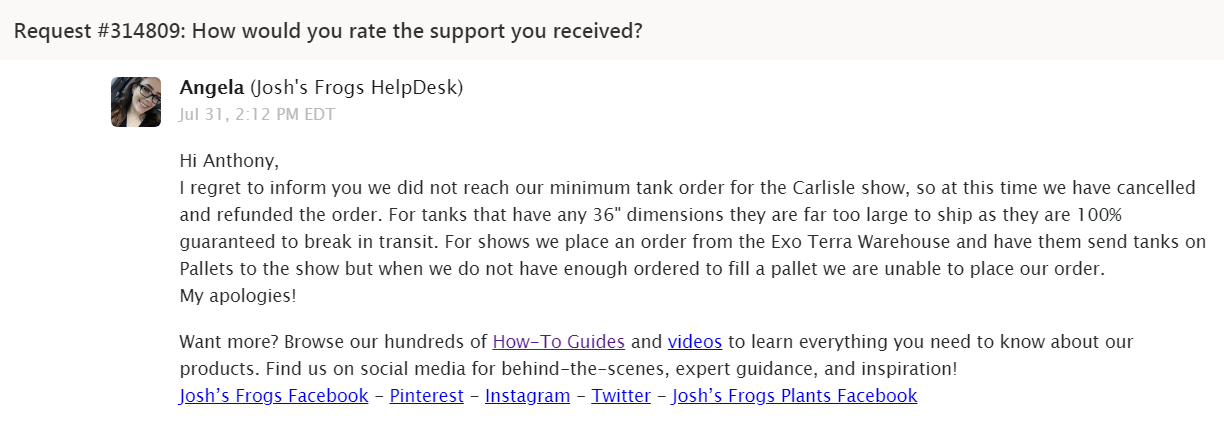Click Angela's profile avatar photo
Image resolution: width=1224 pixels, height=426 pixels.
coord(136,102)
